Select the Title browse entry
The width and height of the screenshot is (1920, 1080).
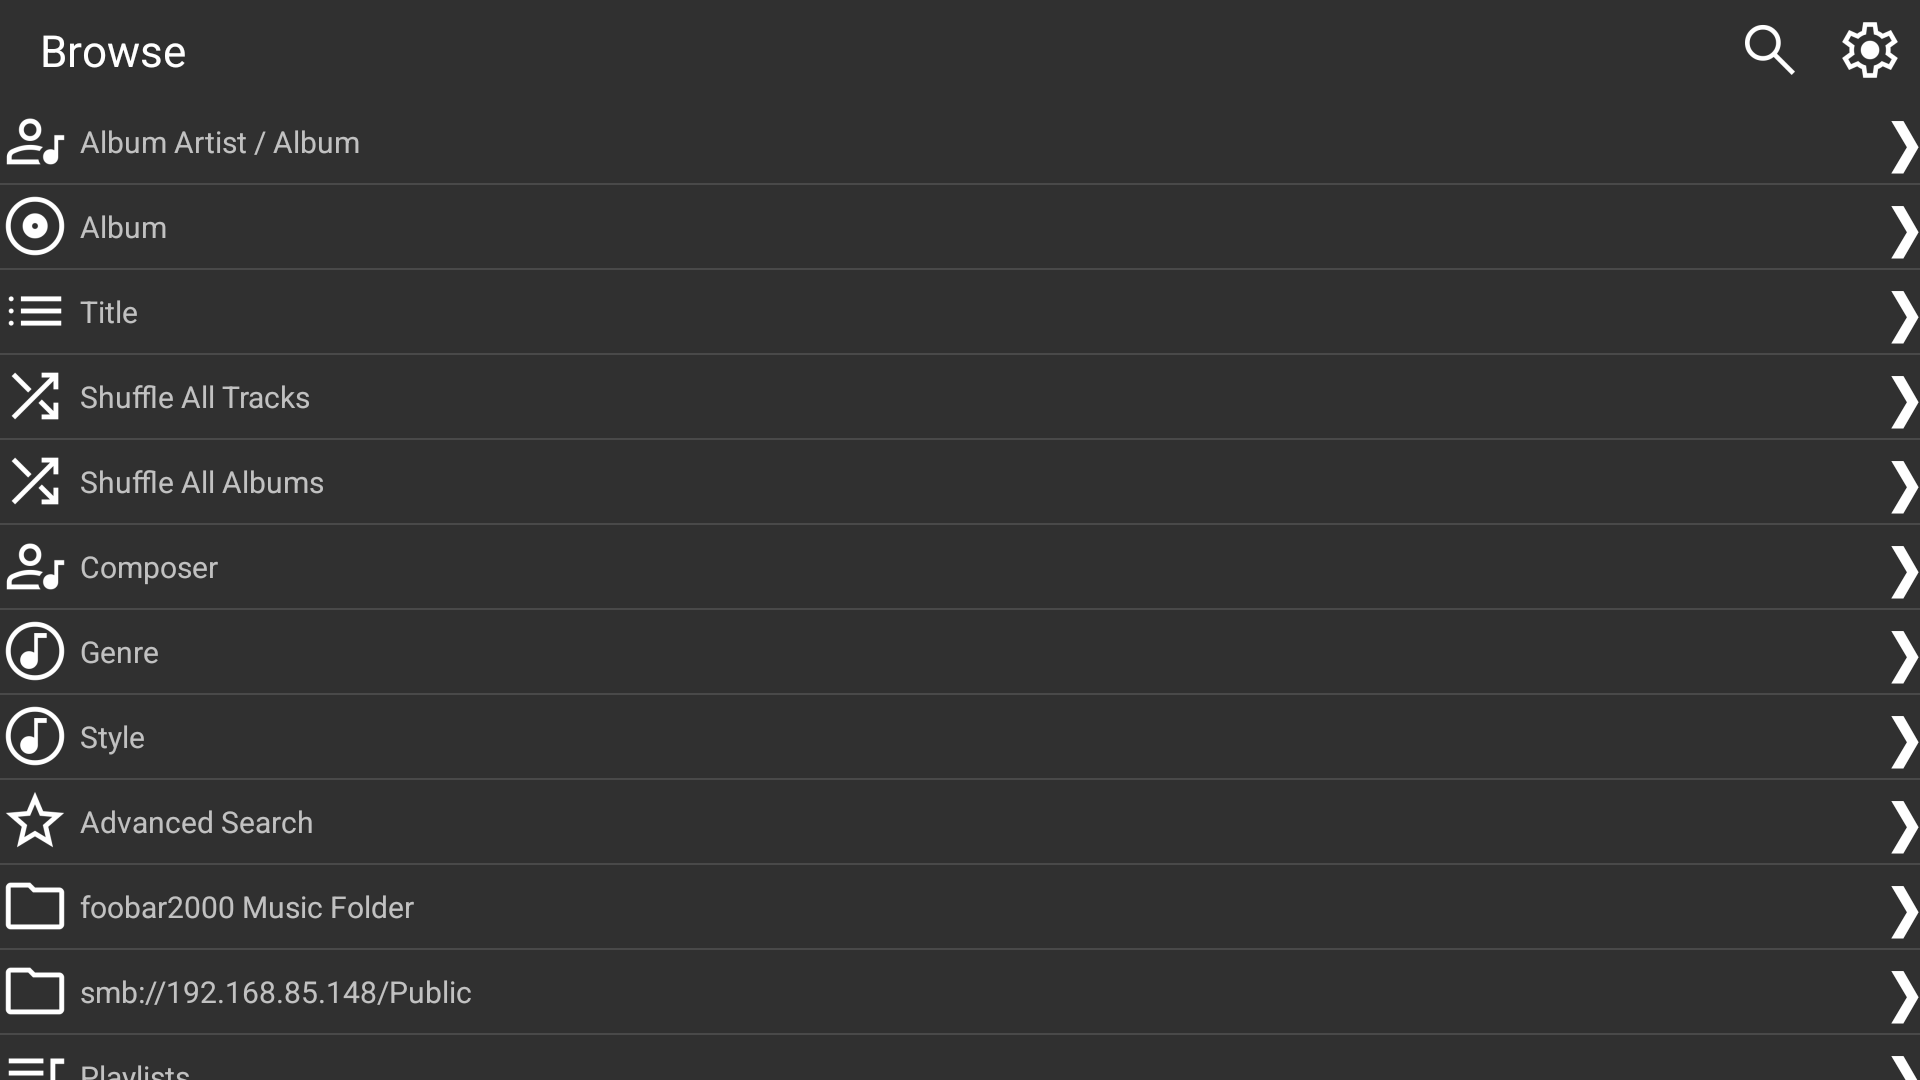[x=109, y=313]
